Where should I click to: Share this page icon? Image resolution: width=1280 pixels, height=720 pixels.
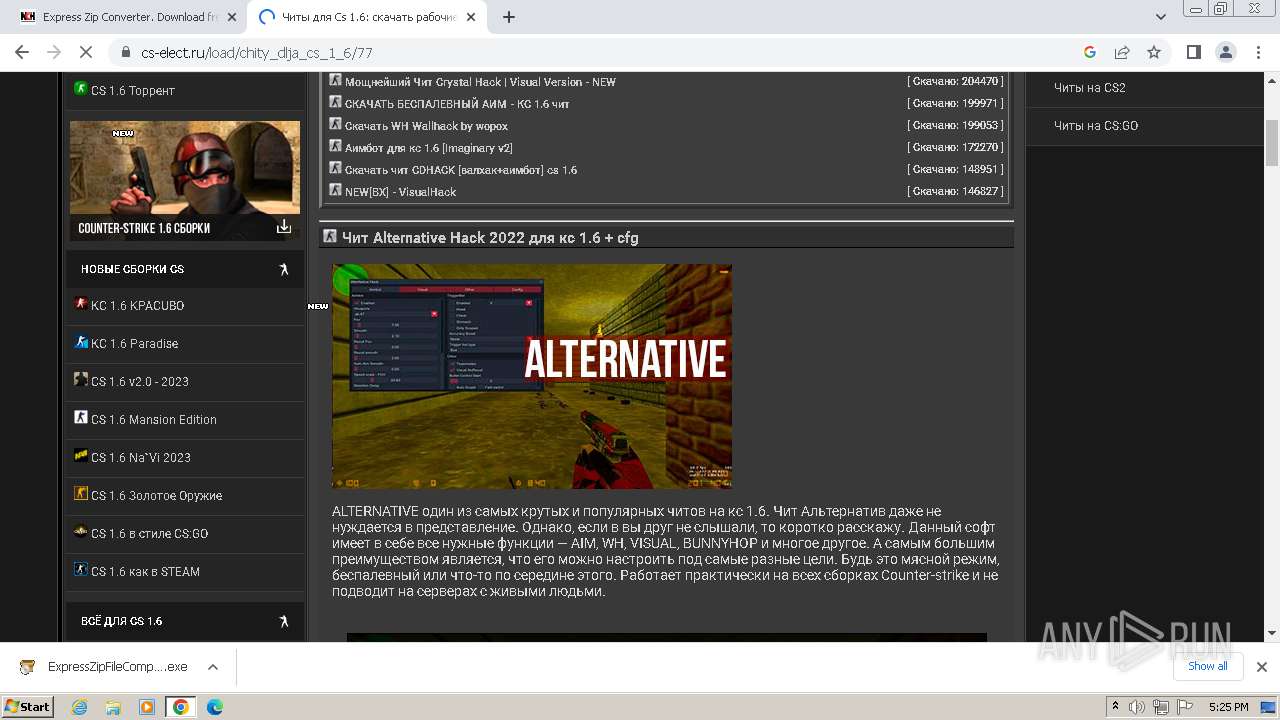[x=1122, y=52]
